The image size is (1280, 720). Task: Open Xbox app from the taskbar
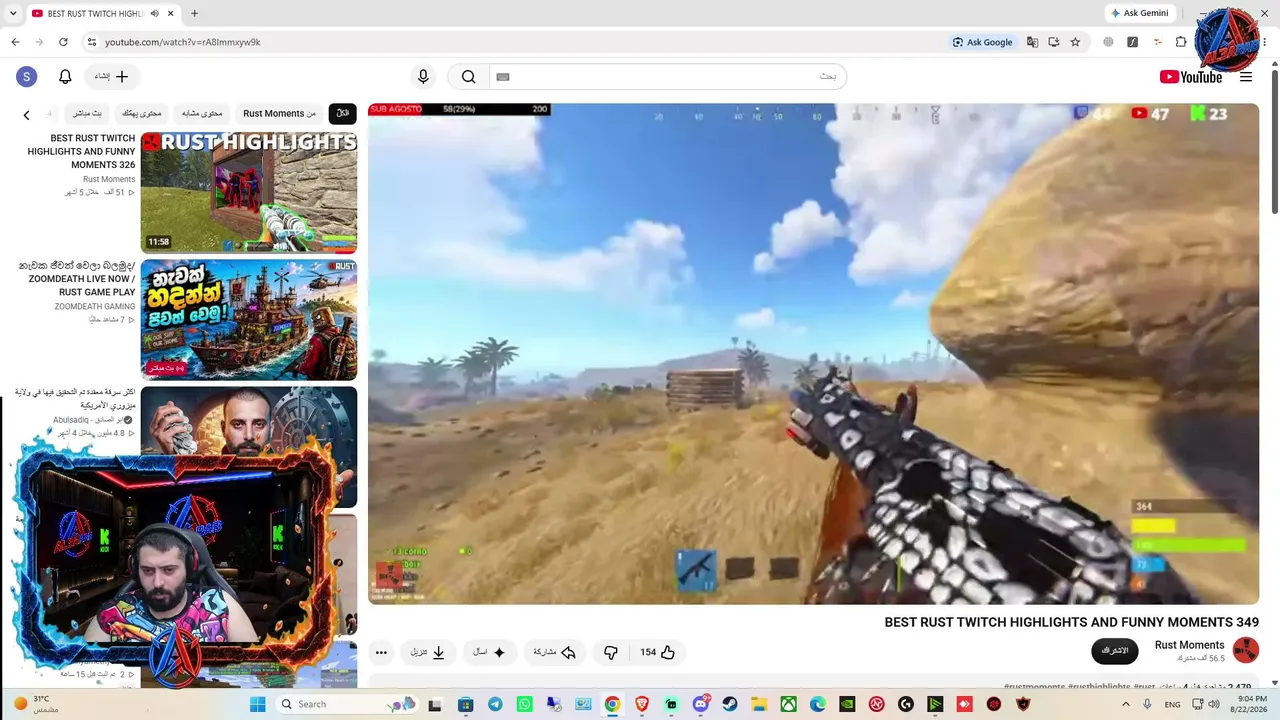click(789, 704)
